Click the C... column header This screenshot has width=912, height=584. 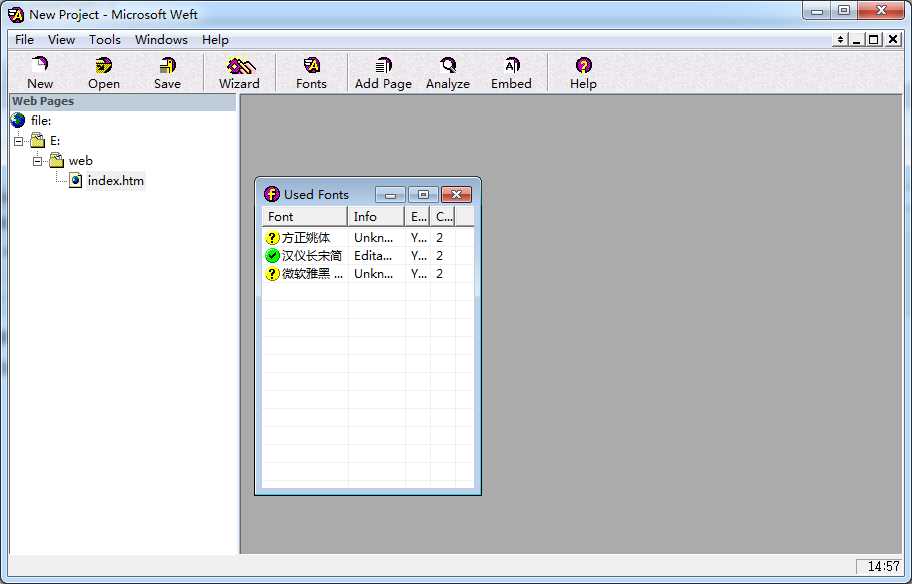[x=443, y=216]
